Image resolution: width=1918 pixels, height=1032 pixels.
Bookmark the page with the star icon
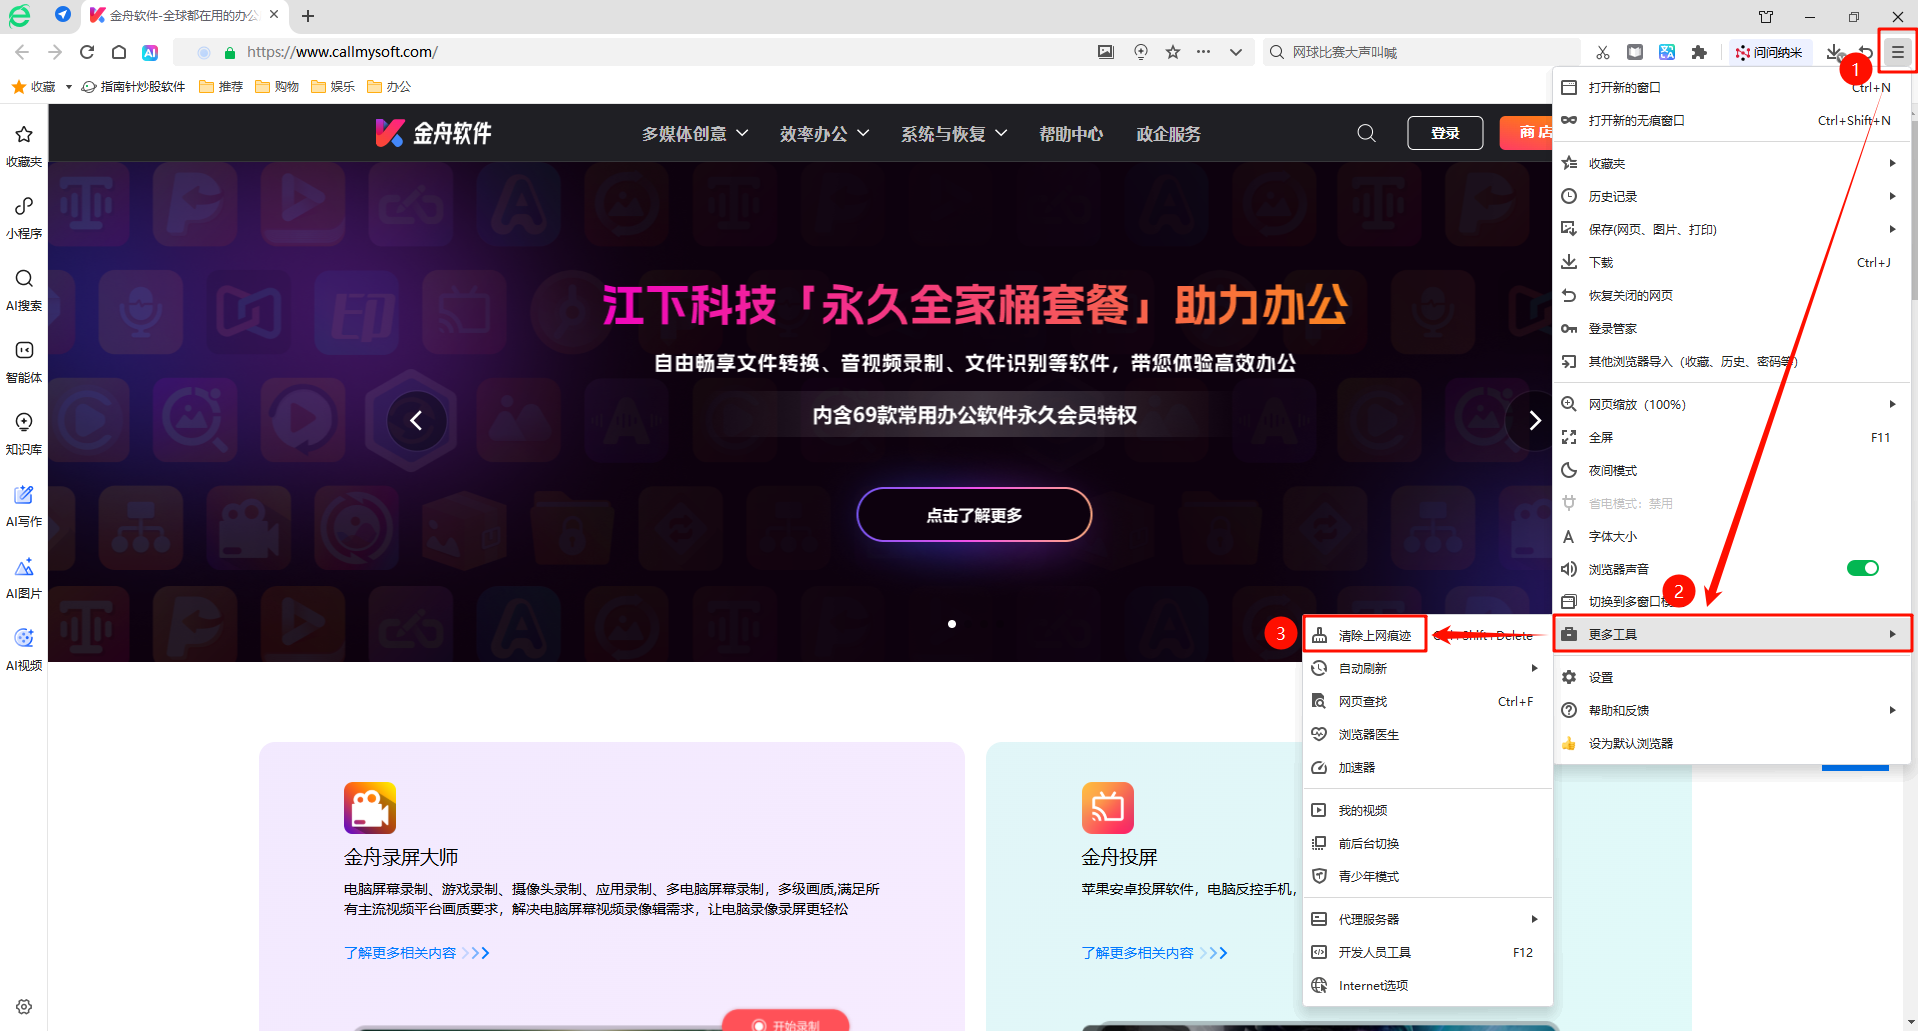pyautogui.click(x=1173, y=52)
